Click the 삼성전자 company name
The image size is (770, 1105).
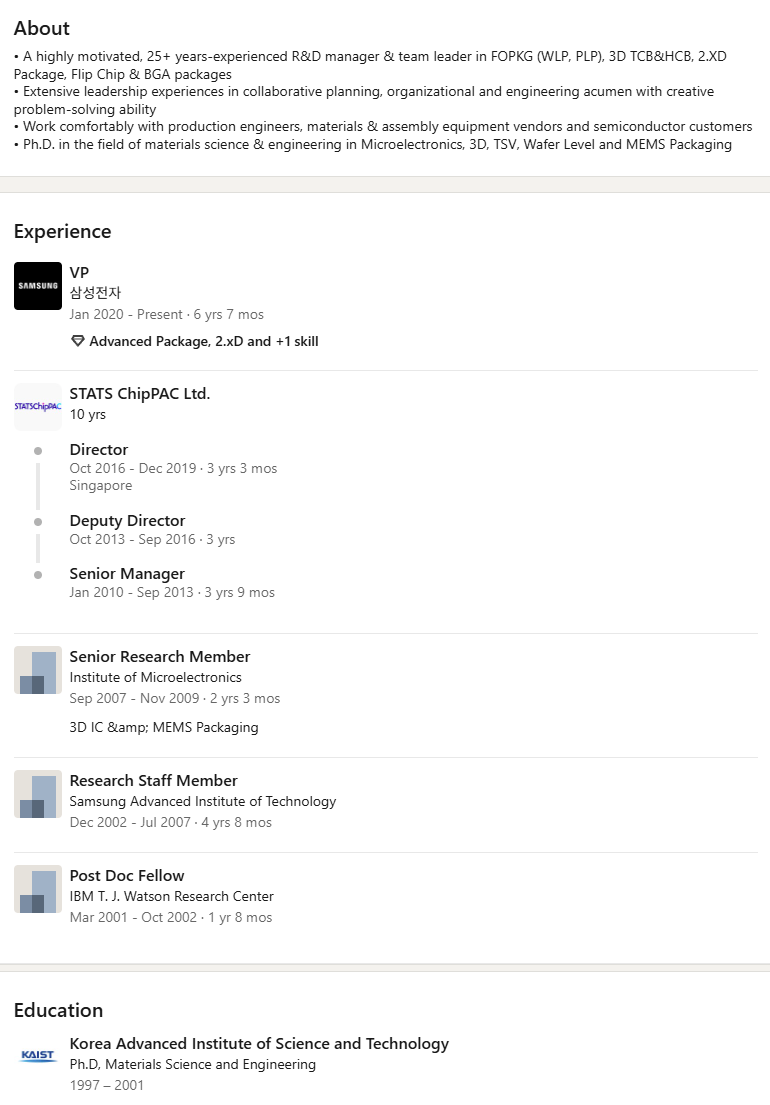point(95,292)
